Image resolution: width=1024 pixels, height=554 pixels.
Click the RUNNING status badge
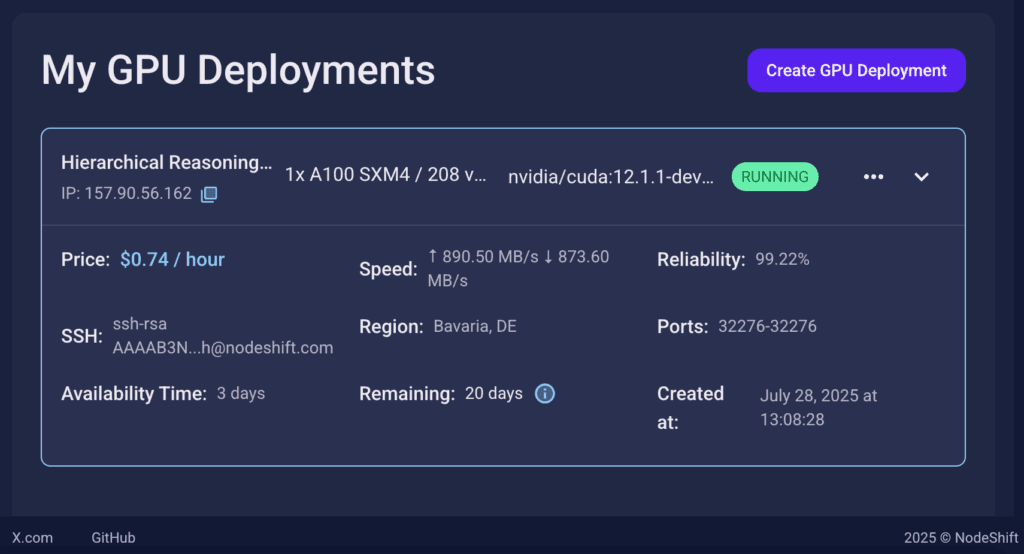(x=775, y=177)
